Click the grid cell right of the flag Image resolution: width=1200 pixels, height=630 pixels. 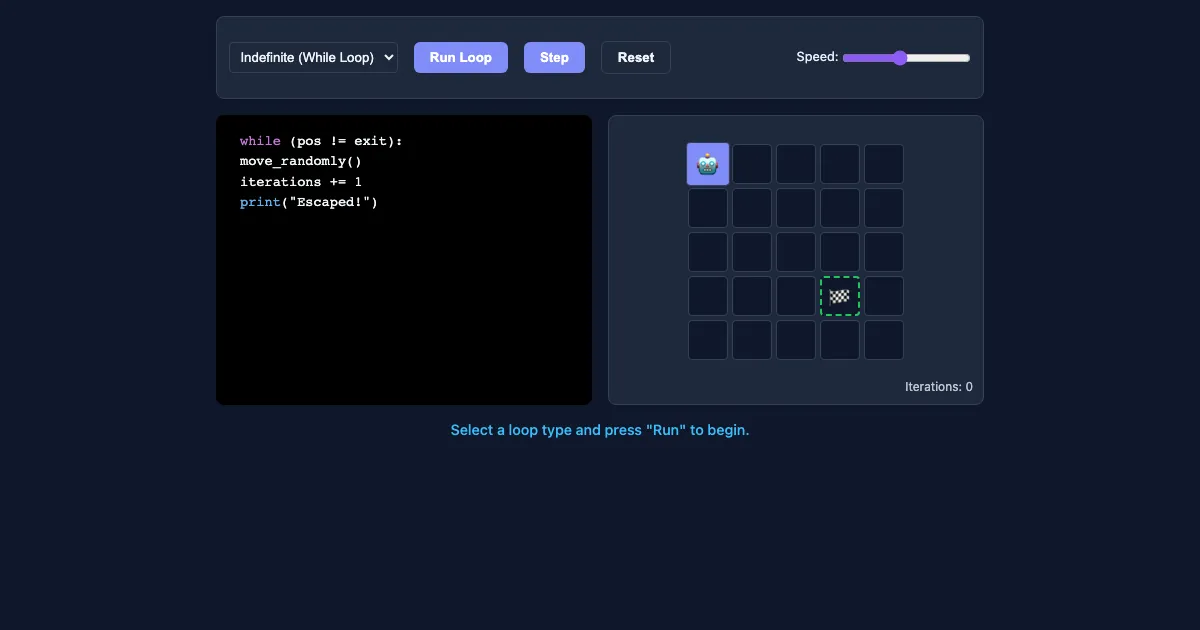click(x=884, y=296)
